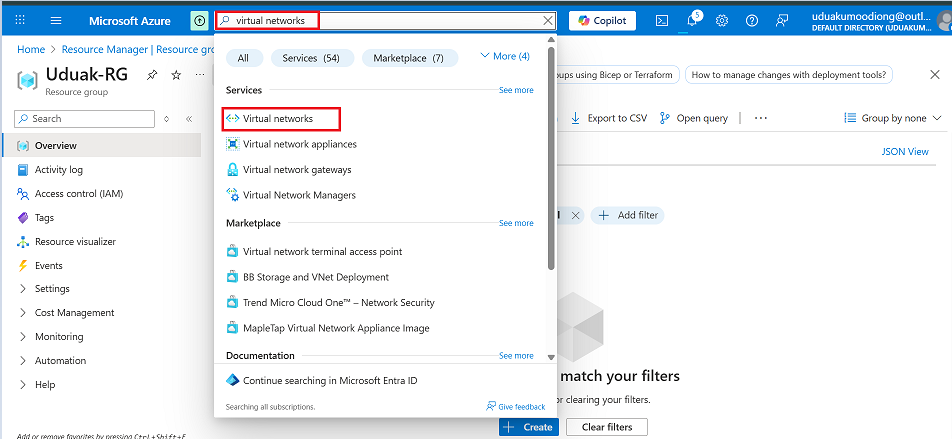952x439 pixels.
Task: Open the Feedback icon in header
Action: [x=781, y=21]
